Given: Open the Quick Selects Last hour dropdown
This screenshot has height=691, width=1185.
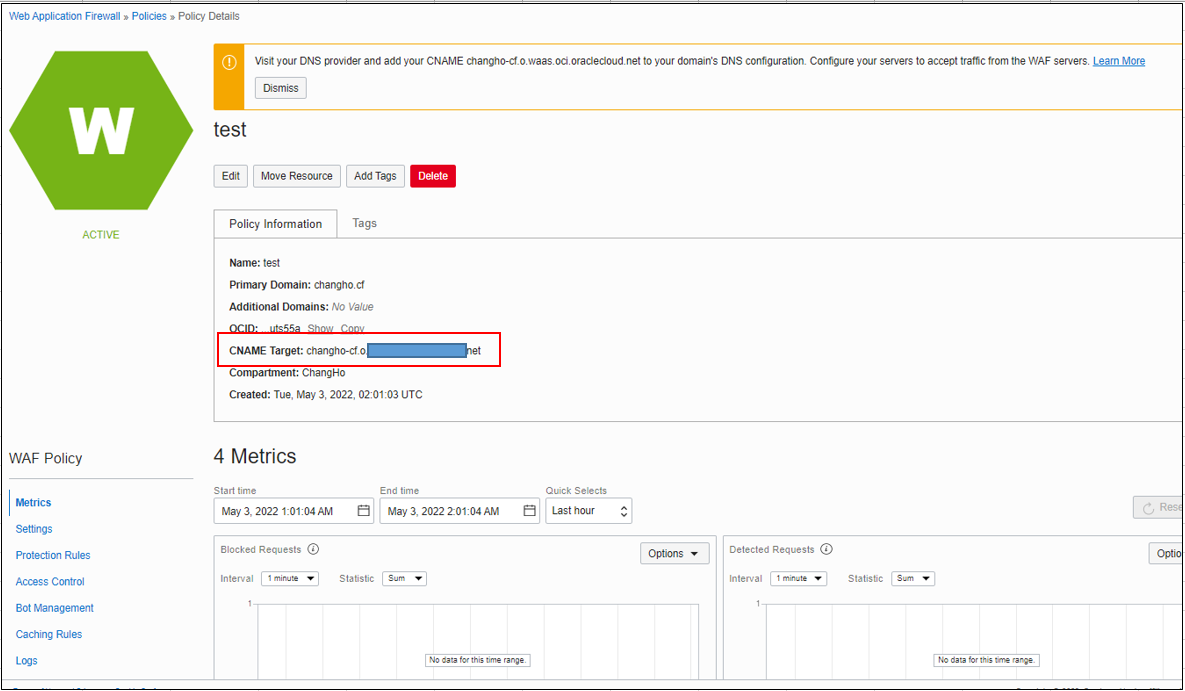Looking at the screenshot, I should (x=589, y=511).
